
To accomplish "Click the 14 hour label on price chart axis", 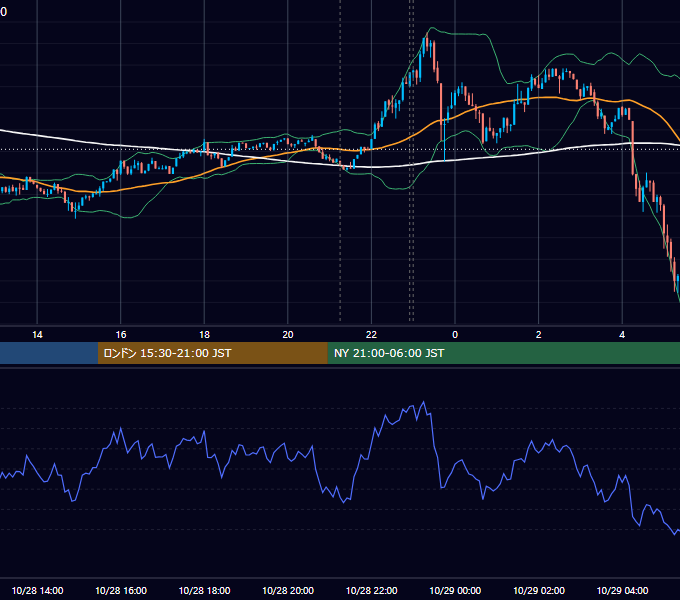I will [x=37, y=335].
